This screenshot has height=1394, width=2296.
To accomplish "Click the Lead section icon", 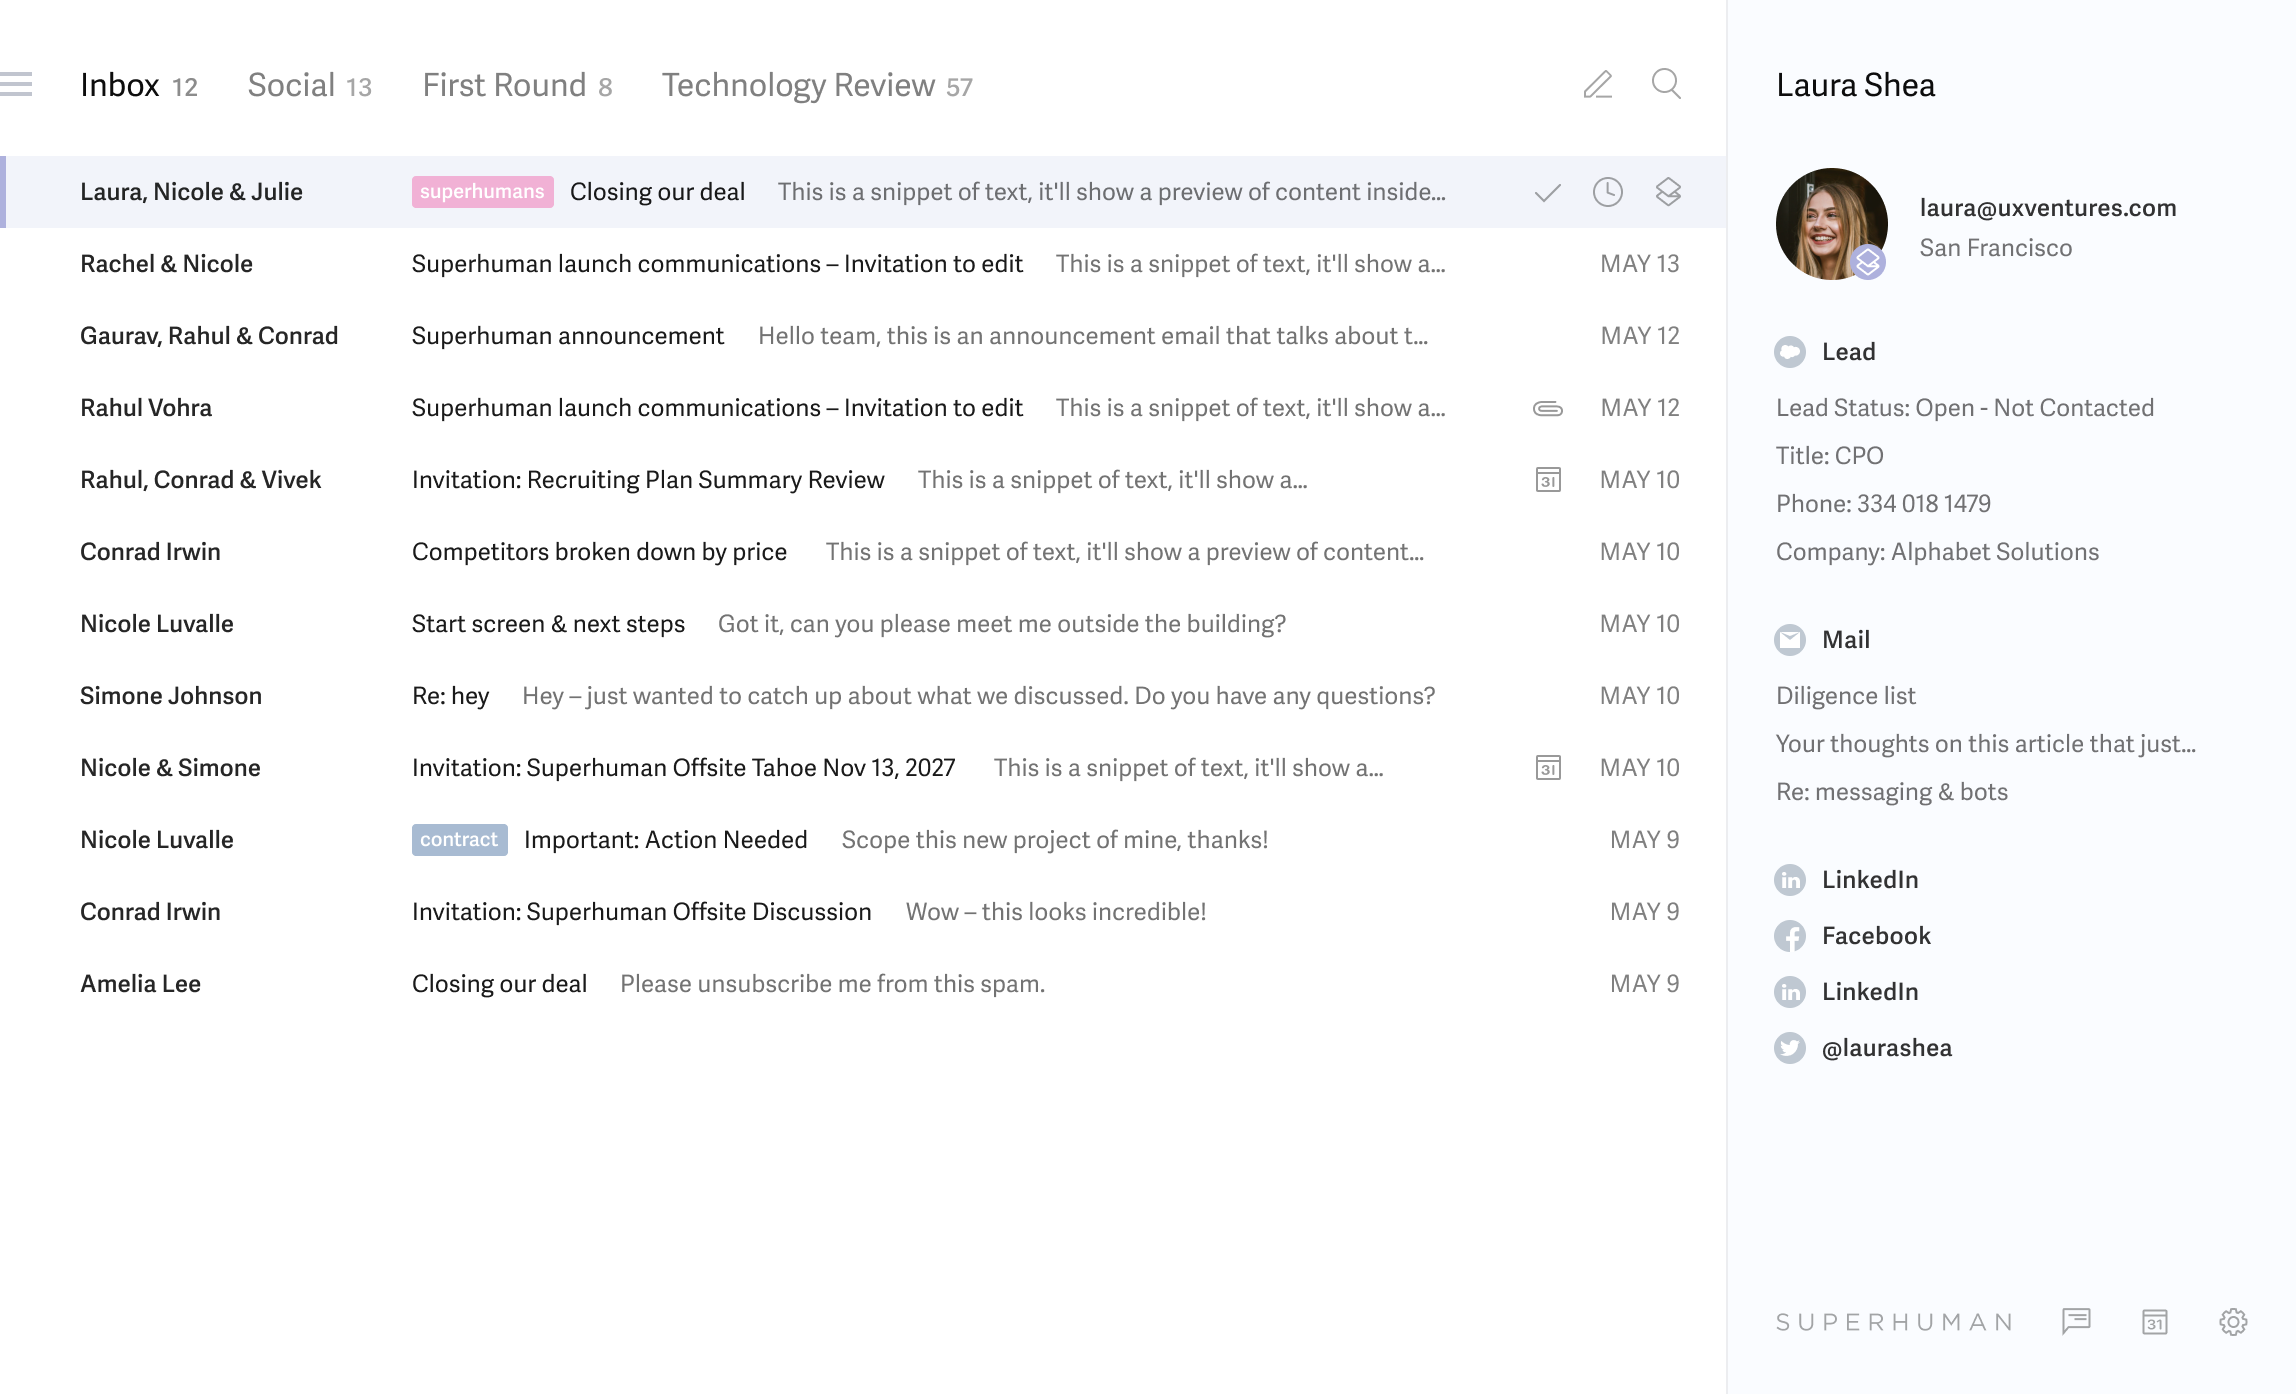I will (x=1790, y=352).
